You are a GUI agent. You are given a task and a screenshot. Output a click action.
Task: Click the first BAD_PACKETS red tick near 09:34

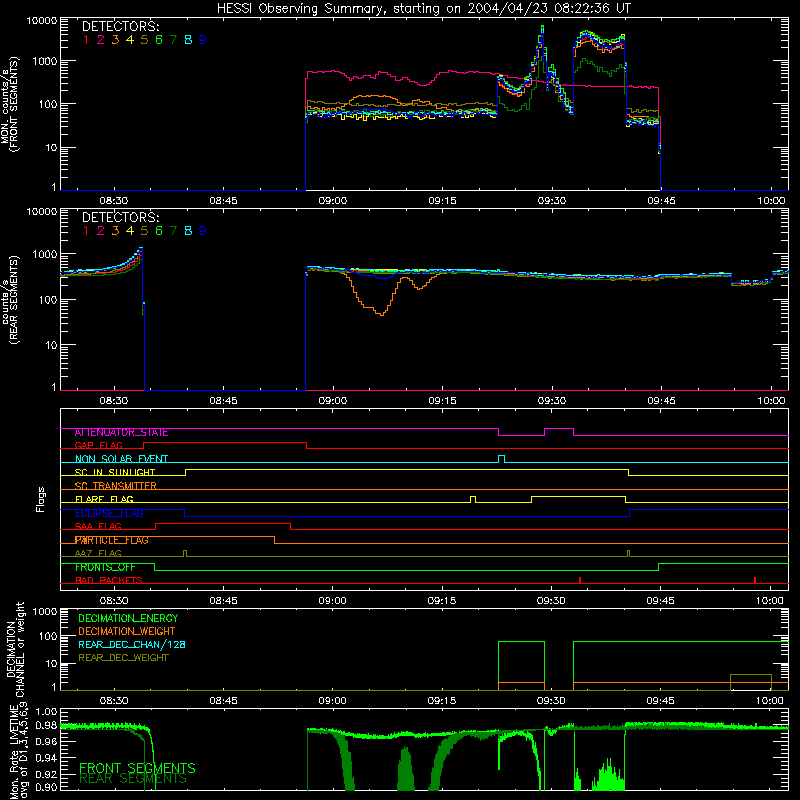(x=580, y=580)
